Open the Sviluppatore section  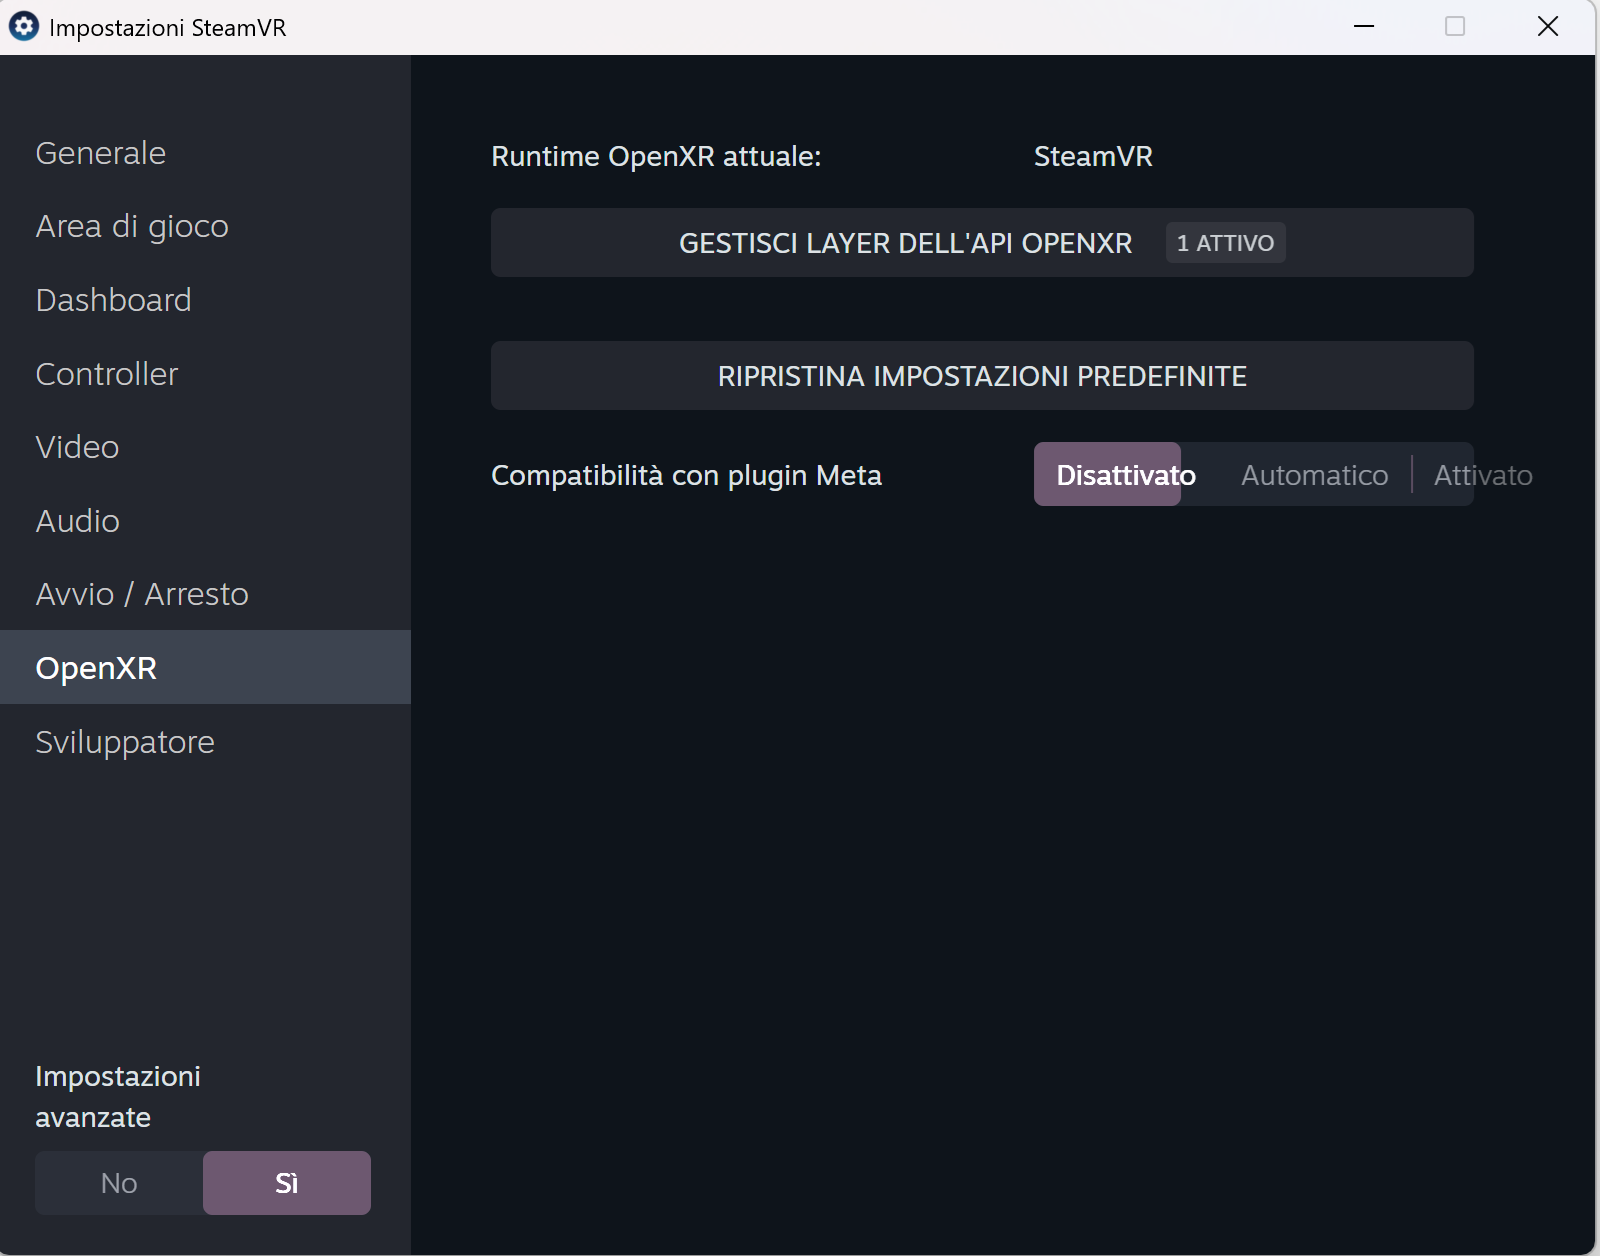[205, 741]
